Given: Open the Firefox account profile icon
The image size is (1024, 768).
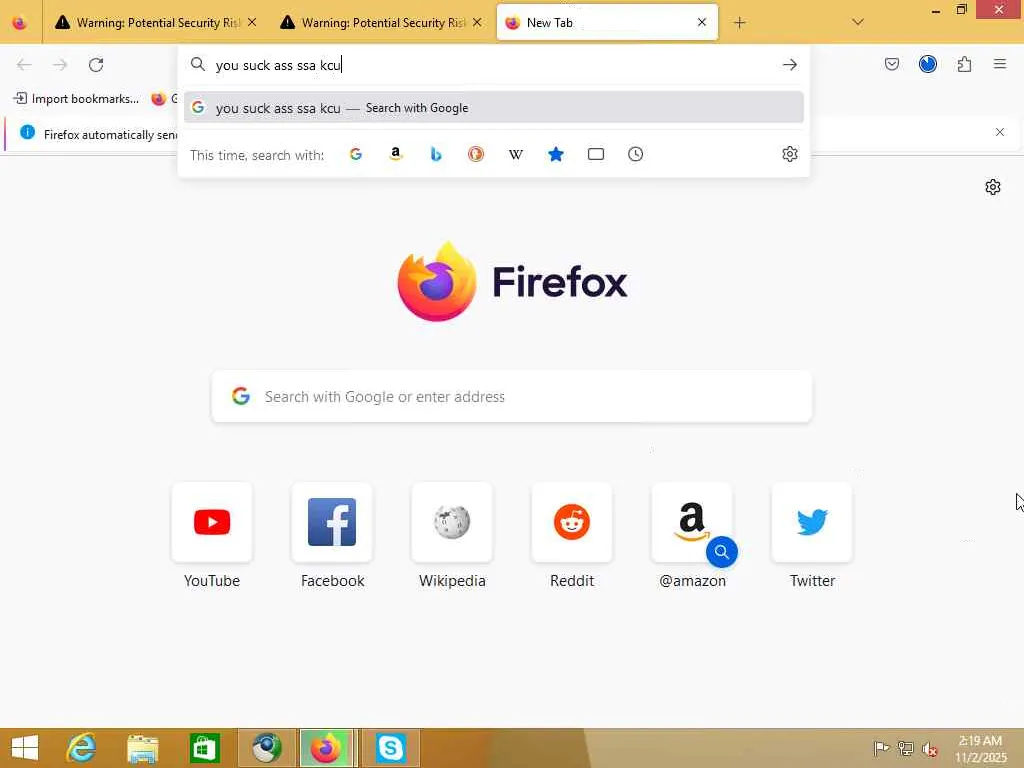Looking at the screenshot, I should [x=927, y=64].
